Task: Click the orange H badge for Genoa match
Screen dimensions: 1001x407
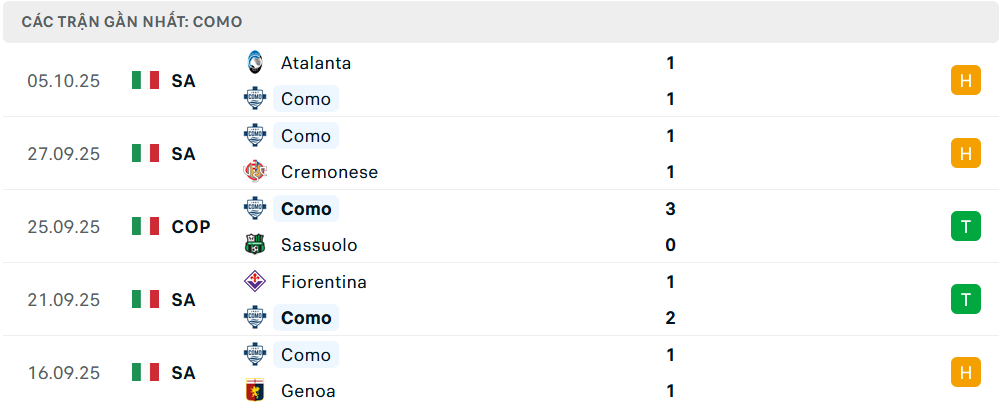Action: pyautogui.click(x=965, y=372)
